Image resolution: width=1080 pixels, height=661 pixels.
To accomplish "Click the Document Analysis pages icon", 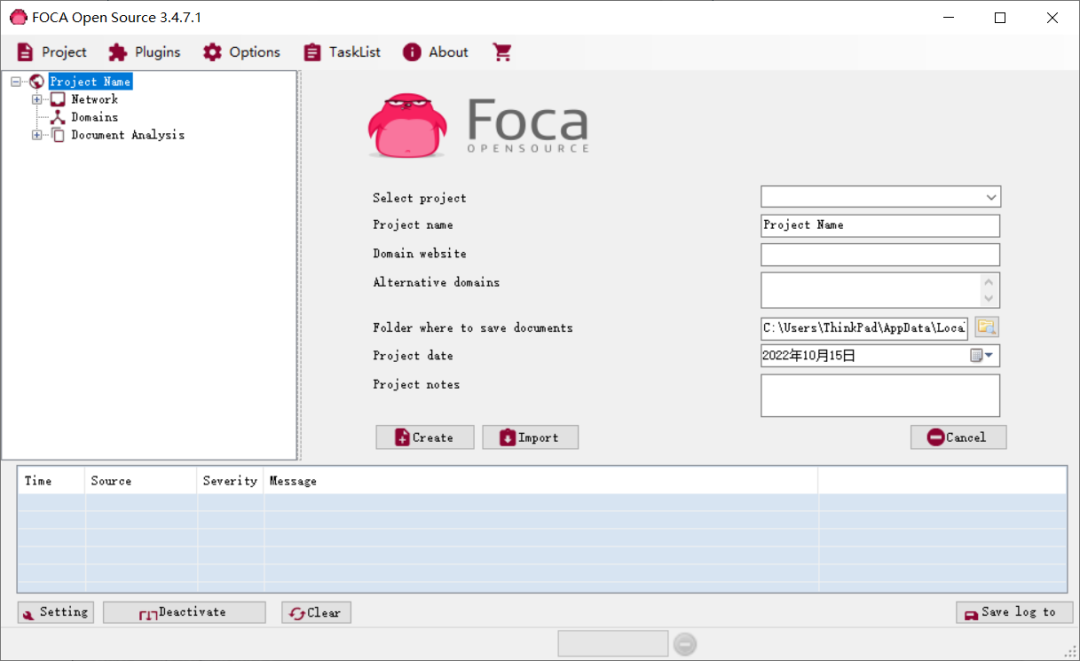I will (59, 136).
